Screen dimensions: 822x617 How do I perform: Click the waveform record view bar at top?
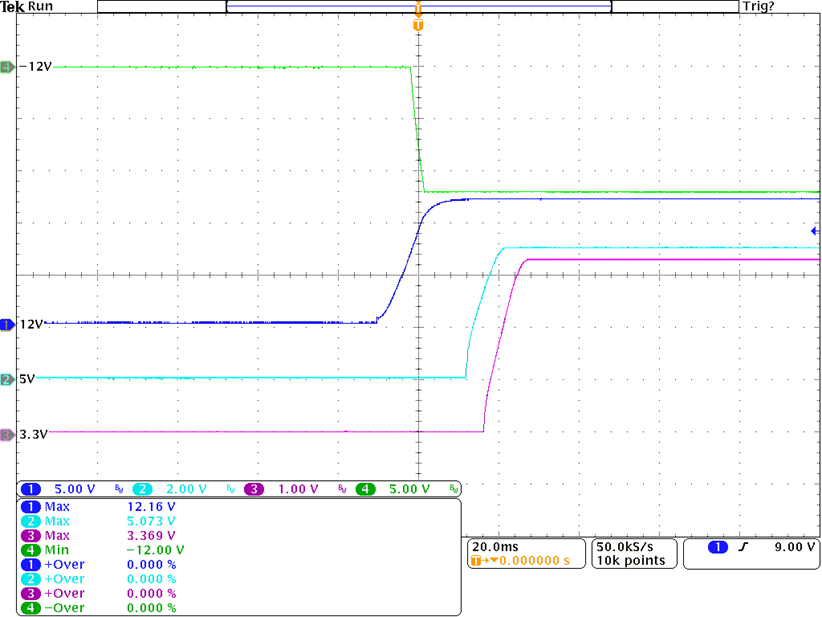[418, 7]
